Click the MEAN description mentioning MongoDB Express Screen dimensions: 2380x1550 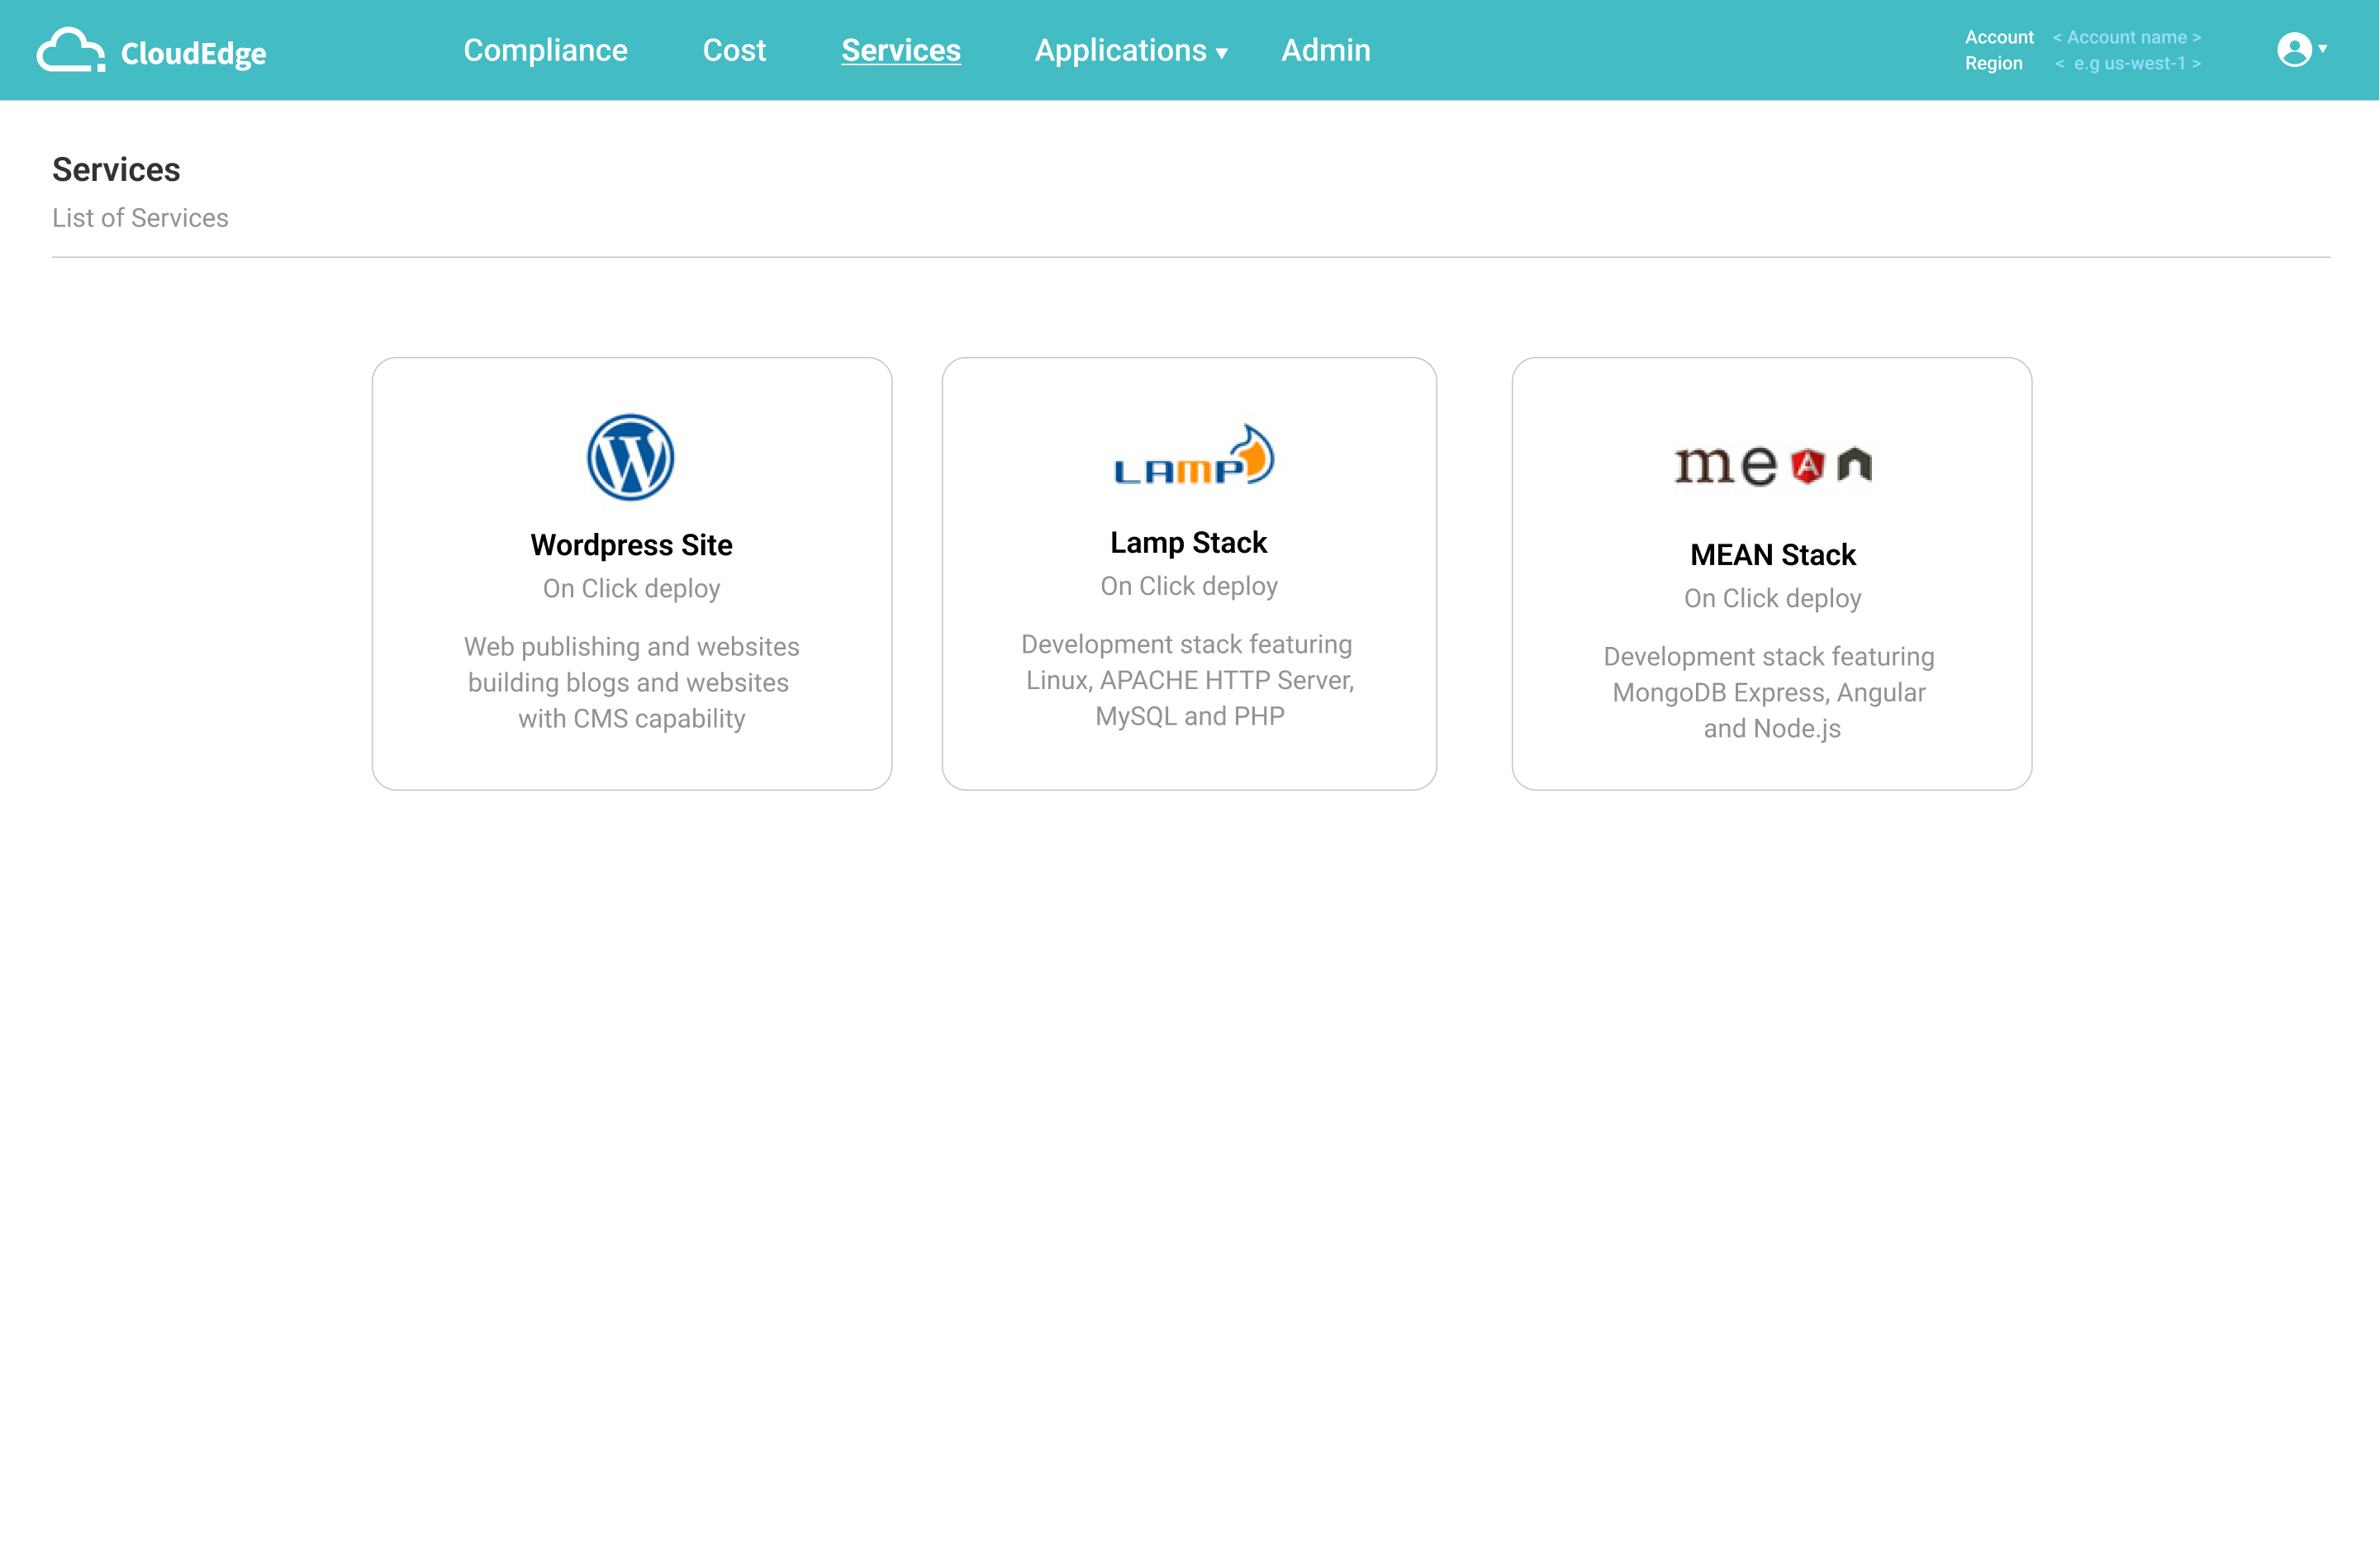(1770, 692)
